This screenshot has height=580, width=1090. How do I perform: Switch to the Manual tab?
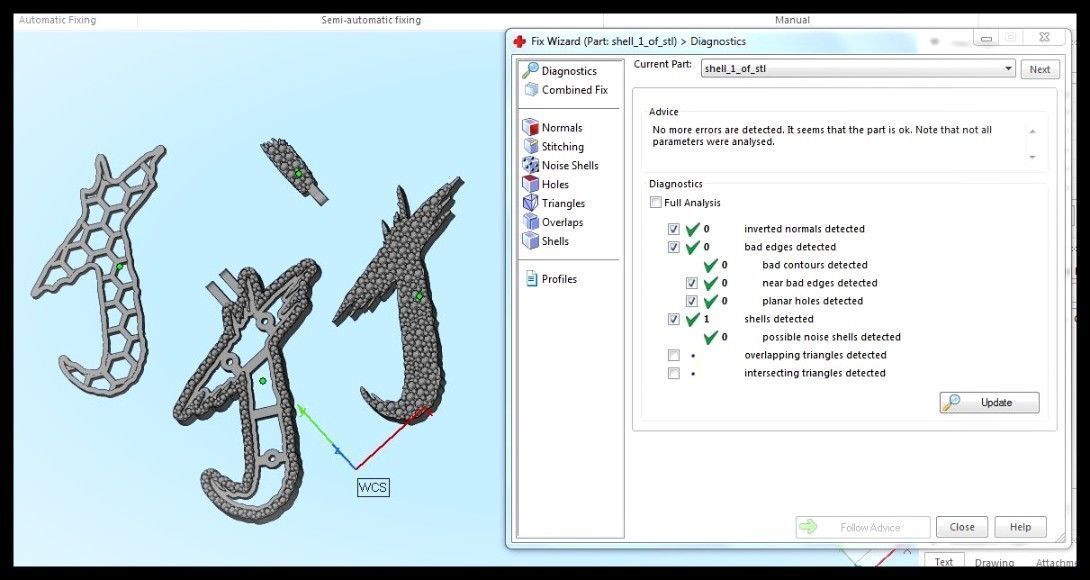click(792, 20)
